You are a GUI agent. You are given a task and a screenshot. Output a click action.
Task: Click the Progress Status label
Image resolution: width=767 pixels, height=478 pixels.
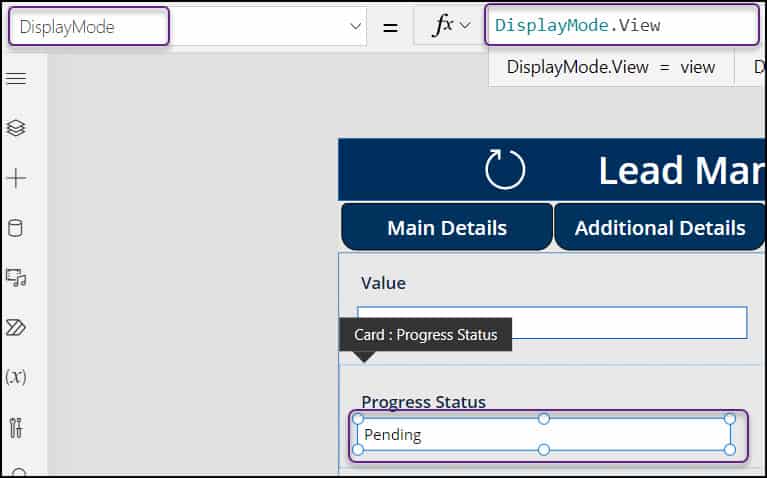pyautogui.click(x=424, y=402)
